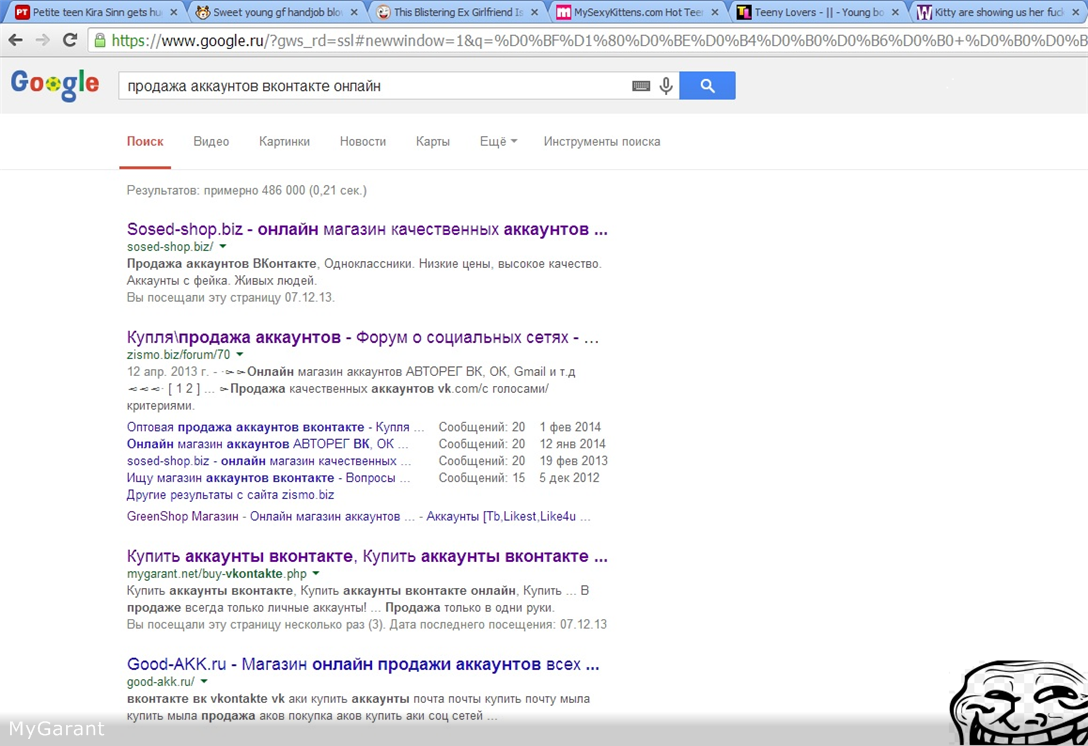Open Инструменты поиска search tools

[x=602, y=142]
